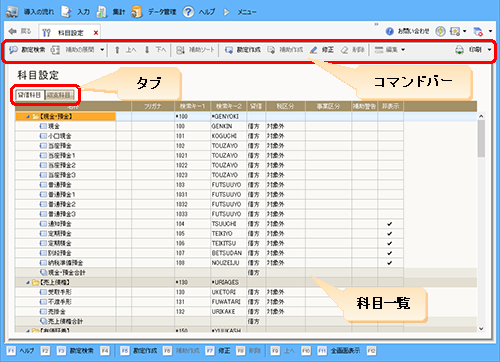Click the scrollbar down arrow in list

point(481,329)
